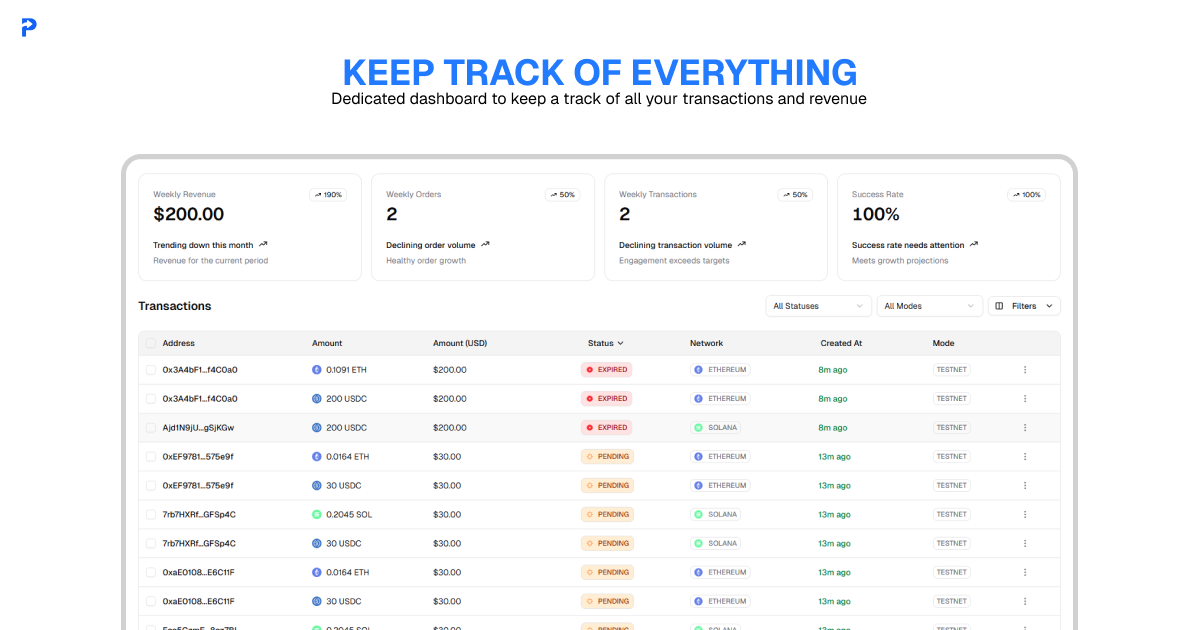Tick the checkbox for 0xEF9781 0.0164 ETH row
The width and height of the screenshot is (1200, 630).
pos(151,457)
